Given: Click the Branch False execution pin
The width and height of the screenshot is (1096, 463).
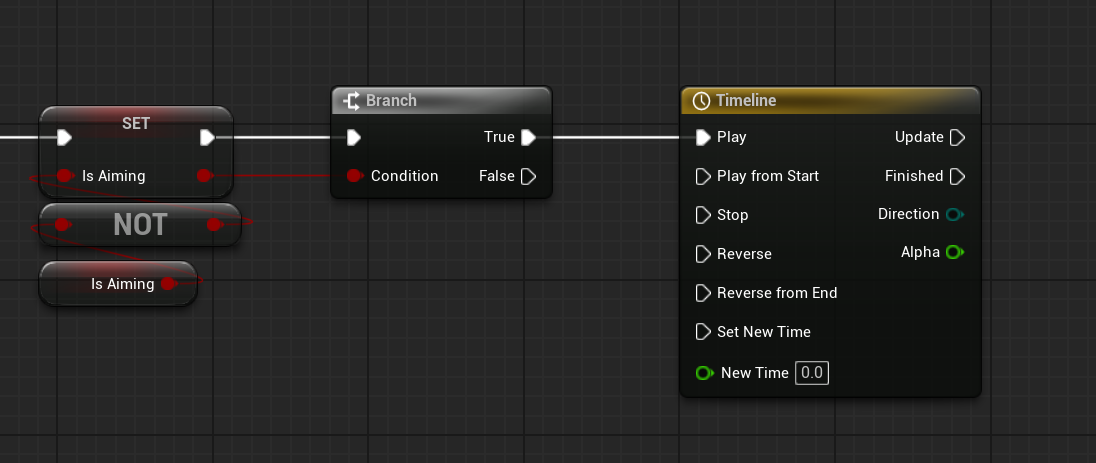Looking at the screenshot, I should pyautogui.click(x=528, y=176).
